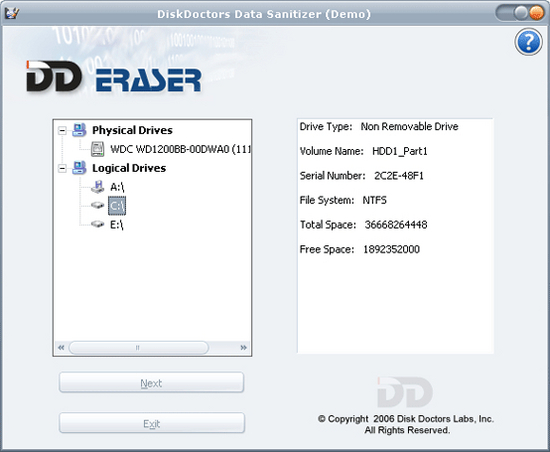This screenshot has width=550, height=452.
Task: Click the Physical Drives label
Action: tap(132, 130)
